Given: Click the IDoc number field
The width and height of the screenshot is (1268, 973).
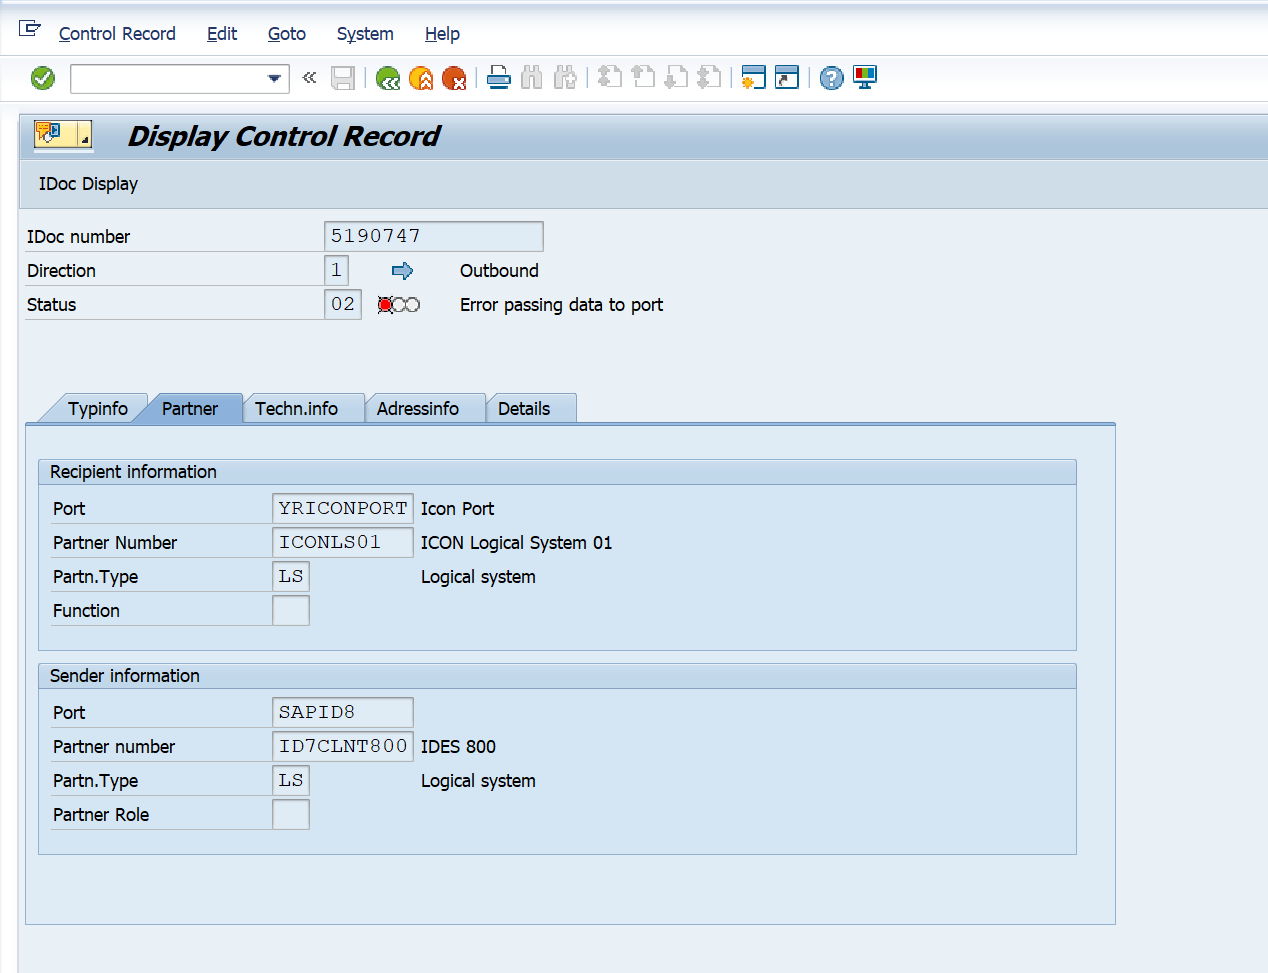Looking at the screenshot, I should 433,237.
